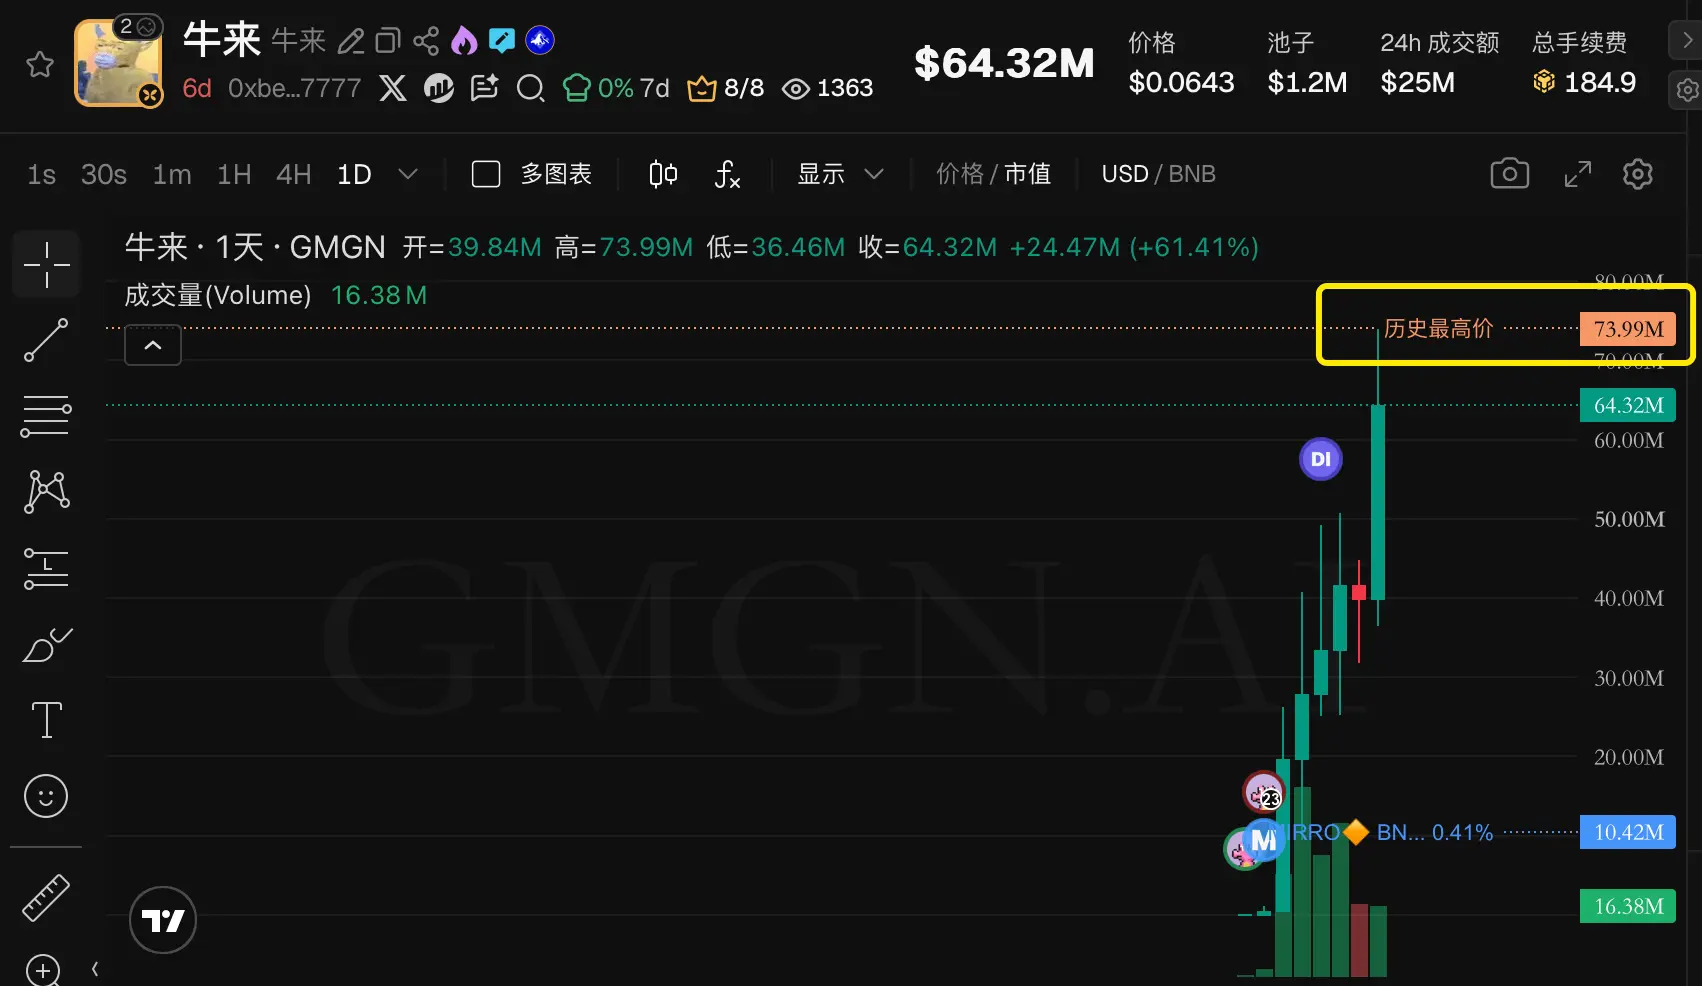This screenshot has width=1702, height=986.
Task: Click the green 16.38M volume label on the axis
Action: [x=1628, y=906]
